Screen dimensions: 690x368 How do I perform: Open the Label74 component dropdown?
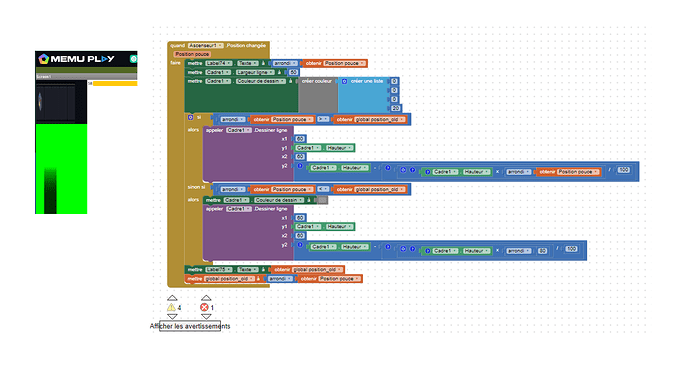pos(218,63)
